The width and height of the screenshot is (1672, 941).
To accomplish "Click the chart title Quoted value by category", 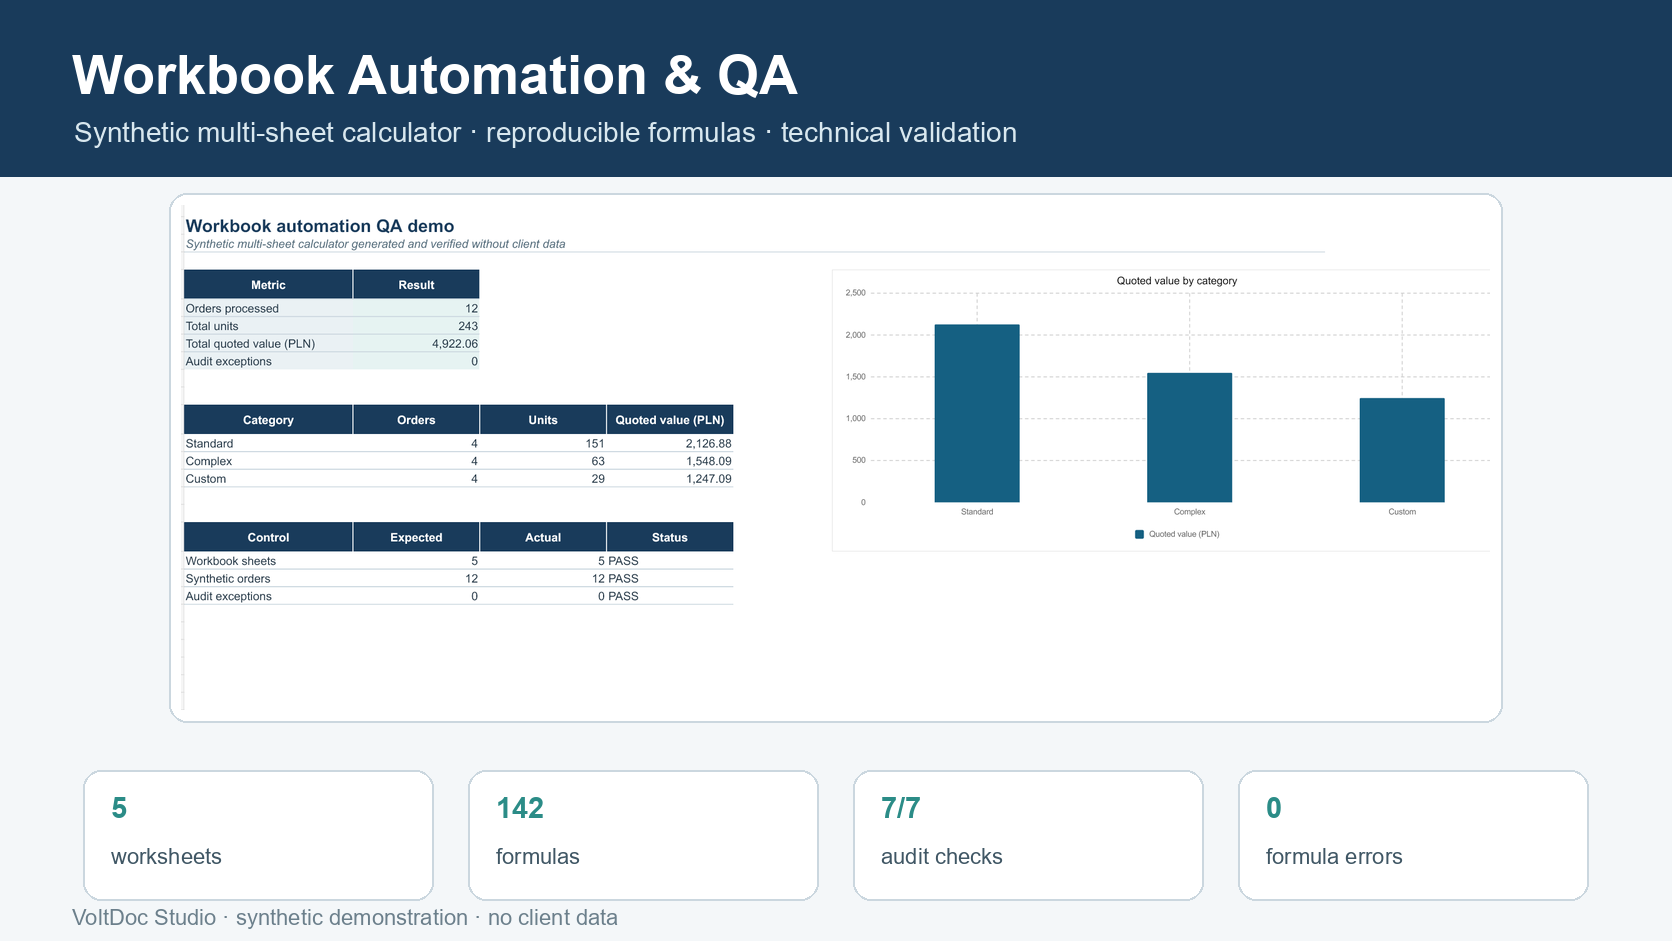I will (x=1176, y=281).
